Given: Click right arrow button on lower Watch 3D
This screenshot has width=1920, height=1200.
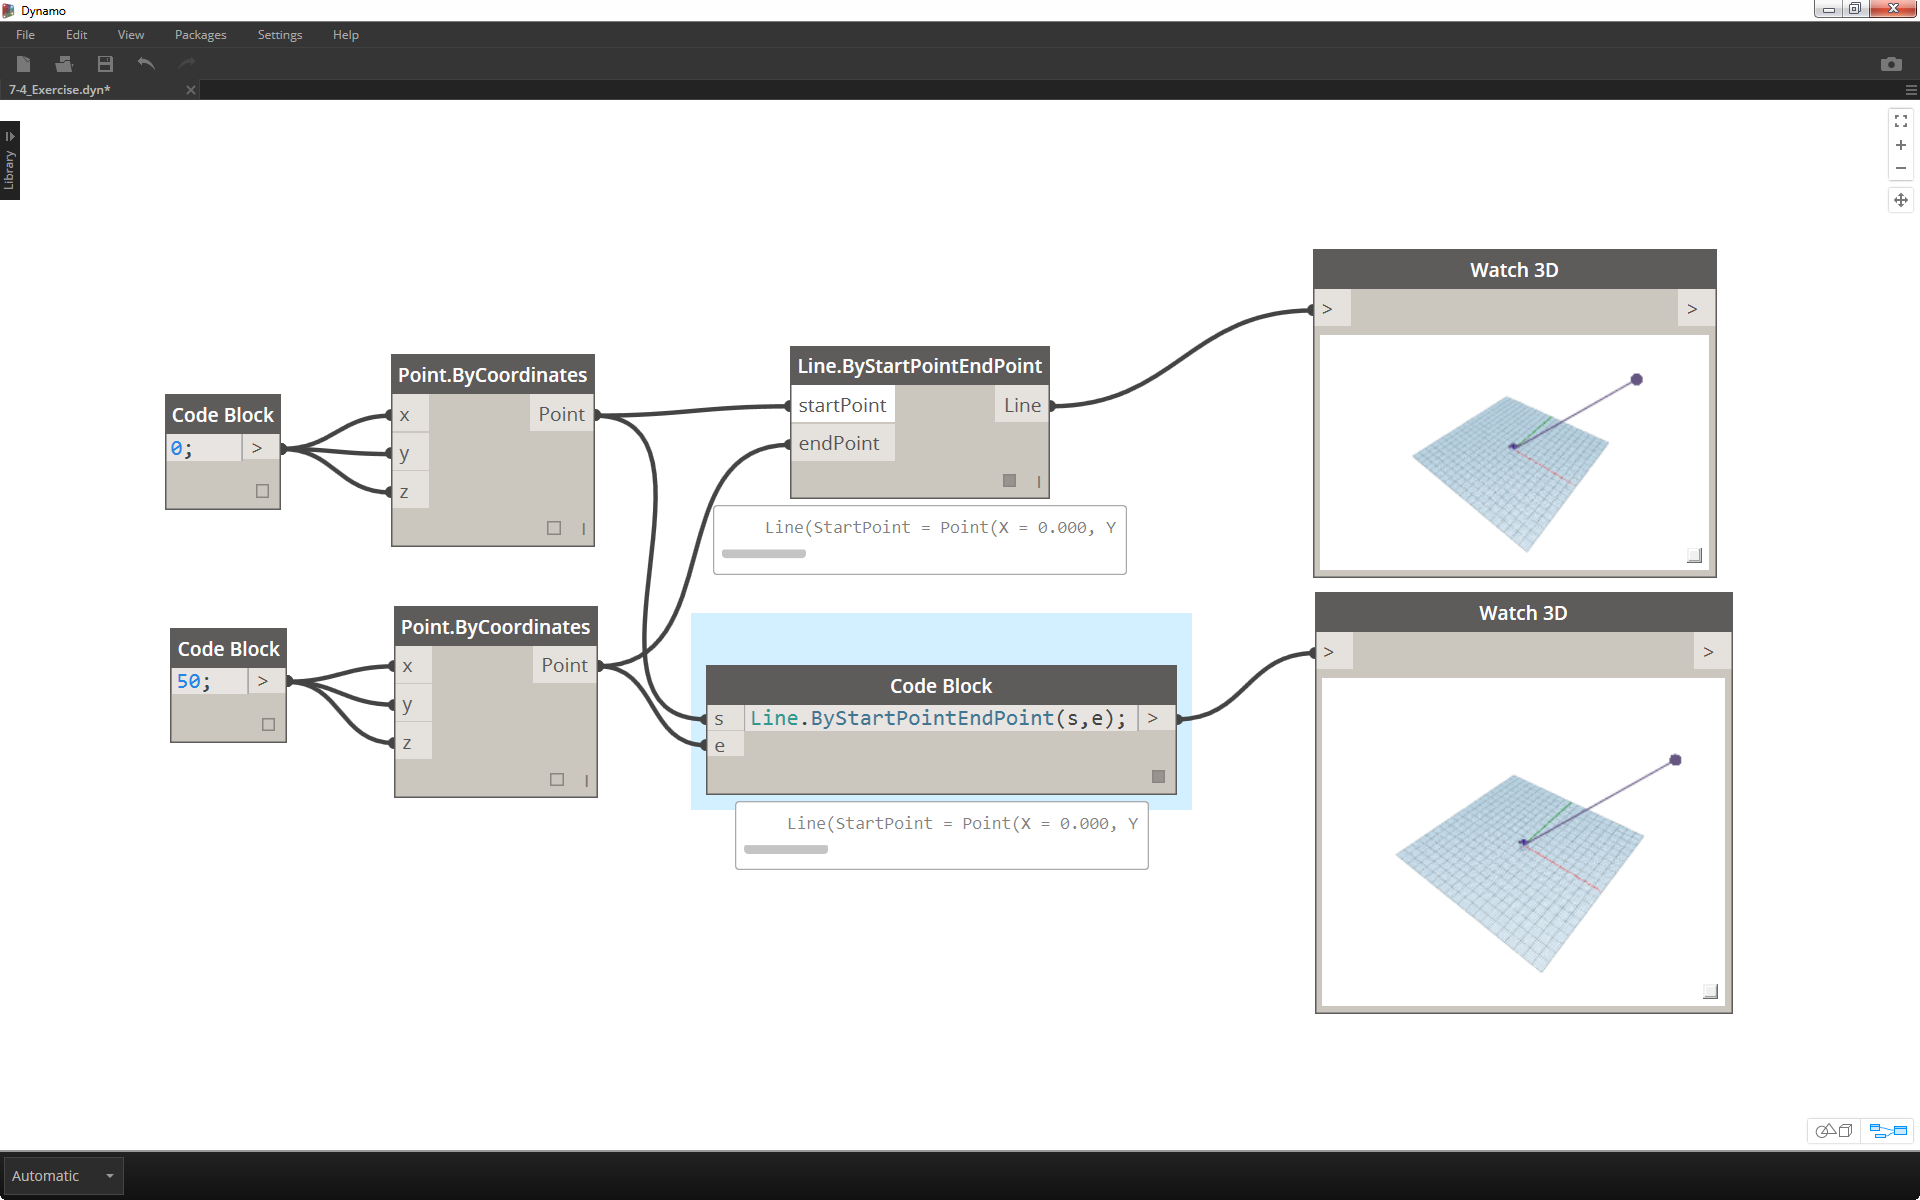Looking at the screenshot, I should point(1709,651).
